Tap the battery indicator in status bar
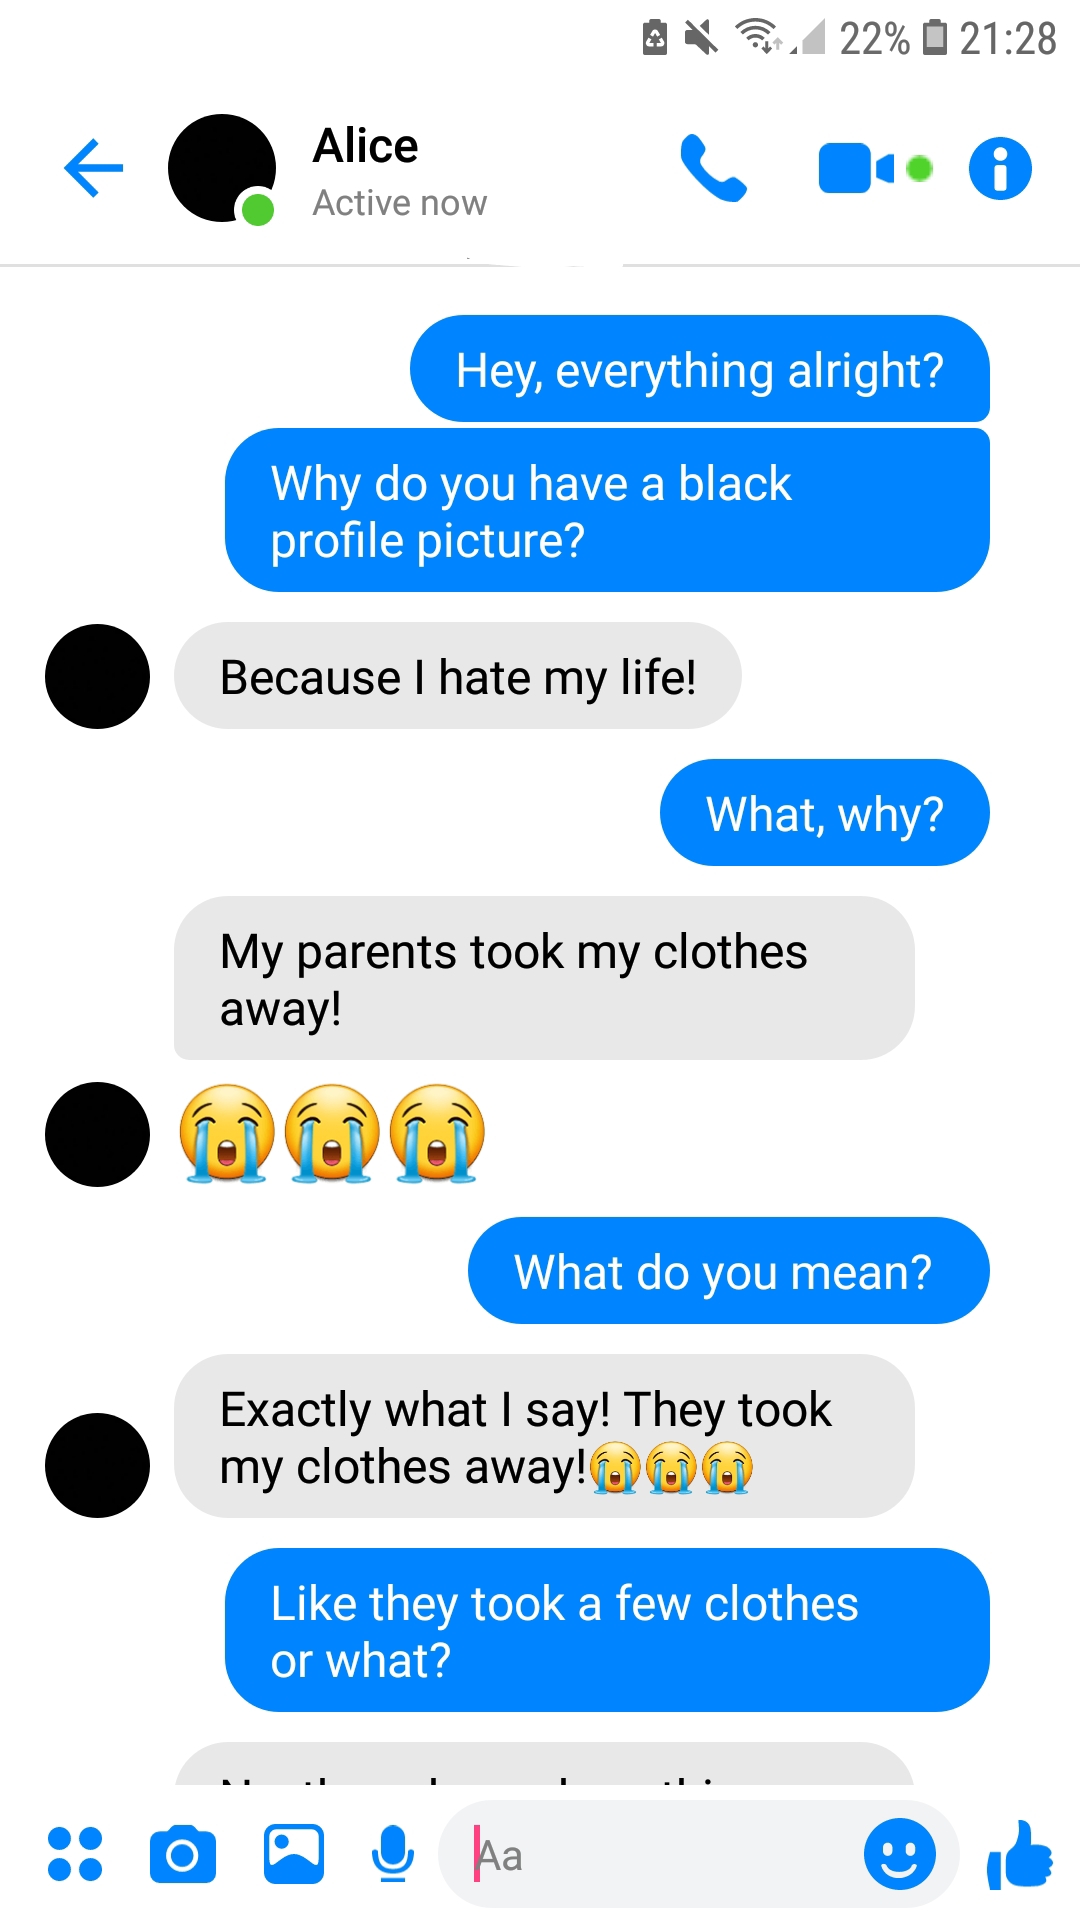 pos(934,38)
